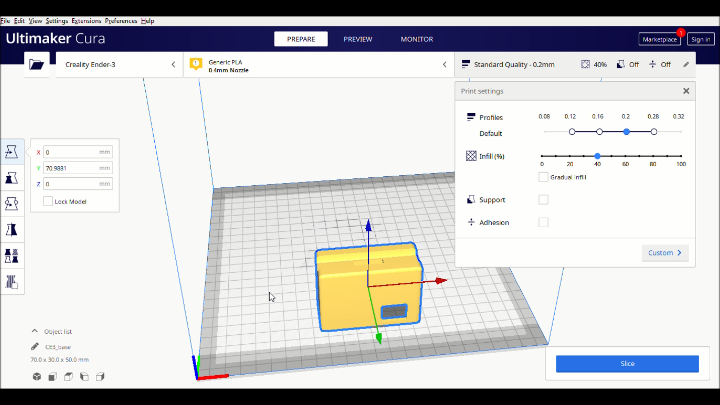Screen dimensions: 720x405
Task: Select the 0.2 profile radio point
Action: [626, 132]
